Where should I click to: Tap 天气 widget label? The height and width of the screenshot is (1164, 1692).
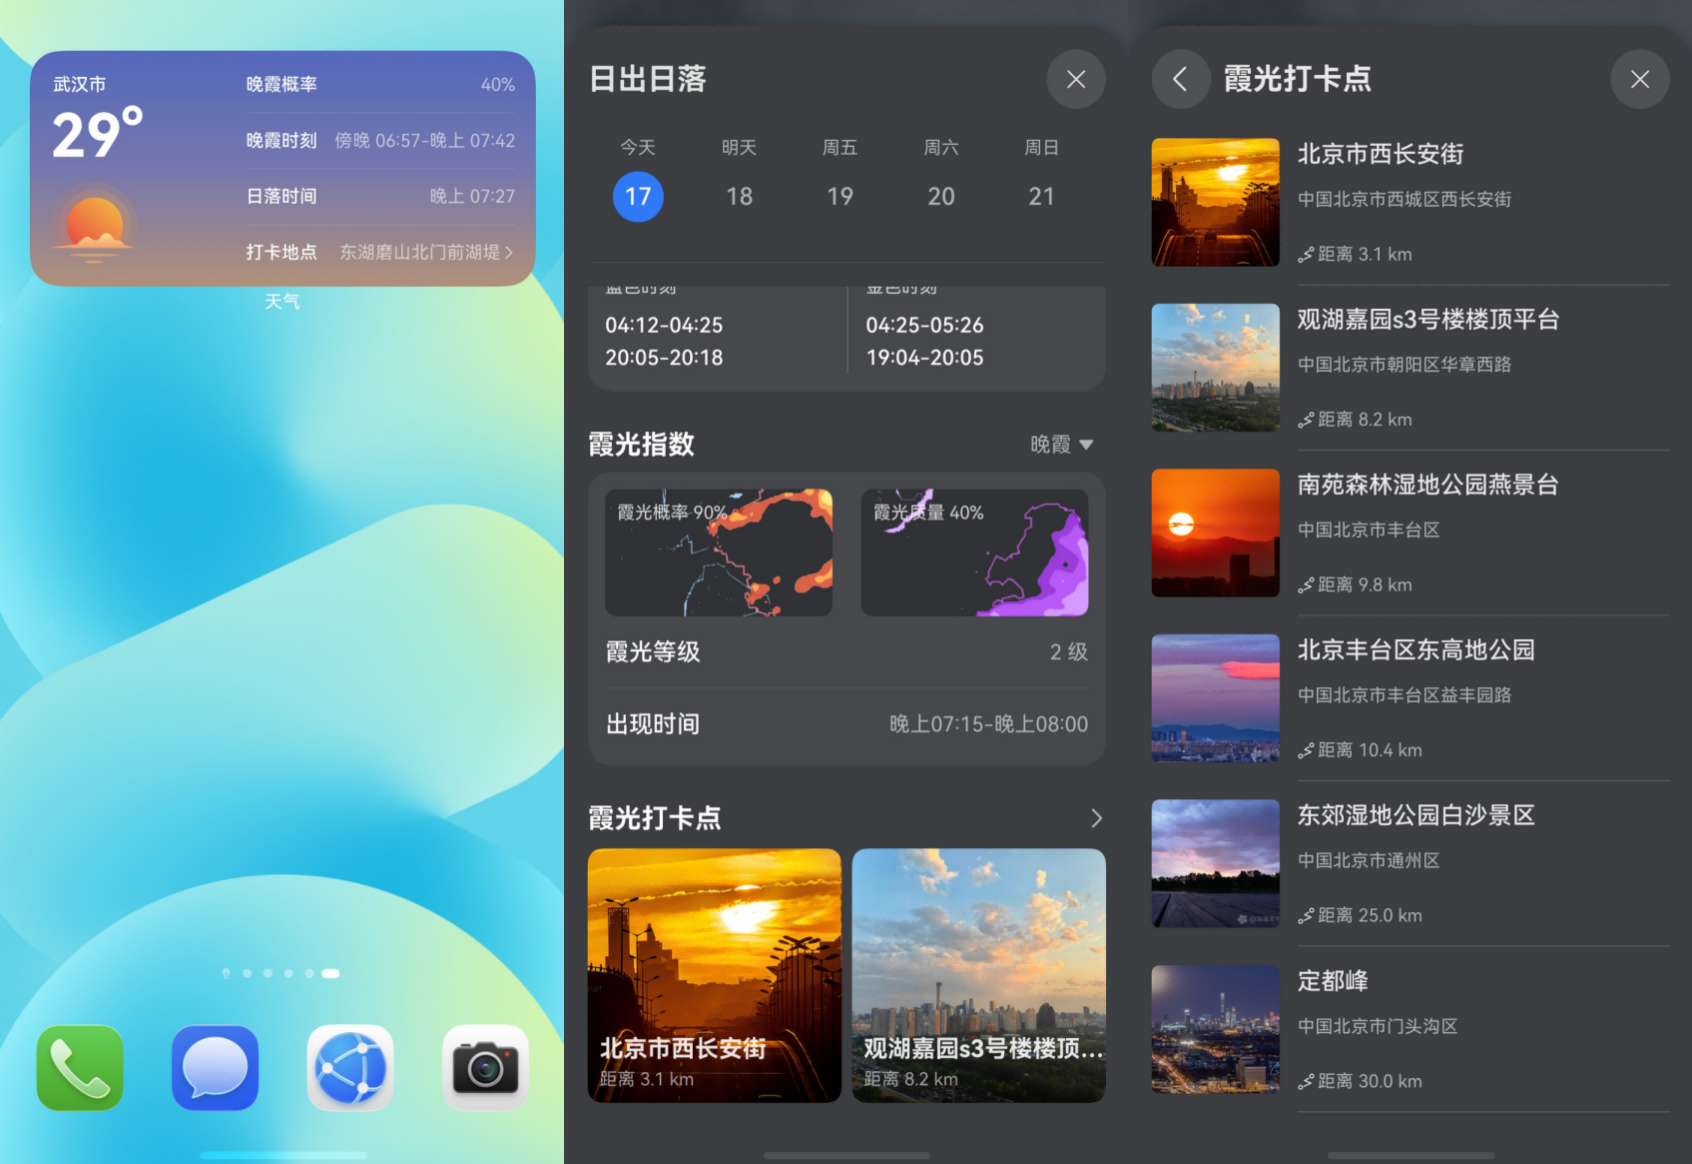click(282, 302)
